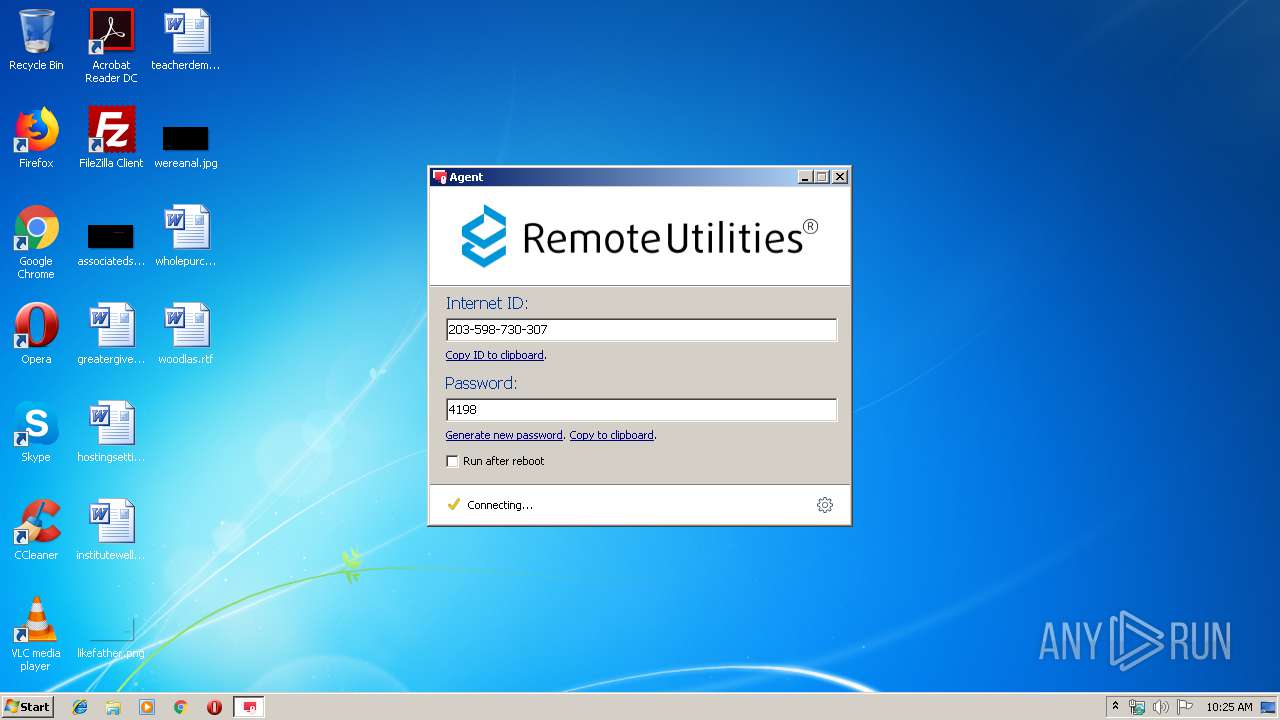This screenshot has width=1280, height=720.
Task: Click Generate new password link
Action: click(x=504, y=435)
